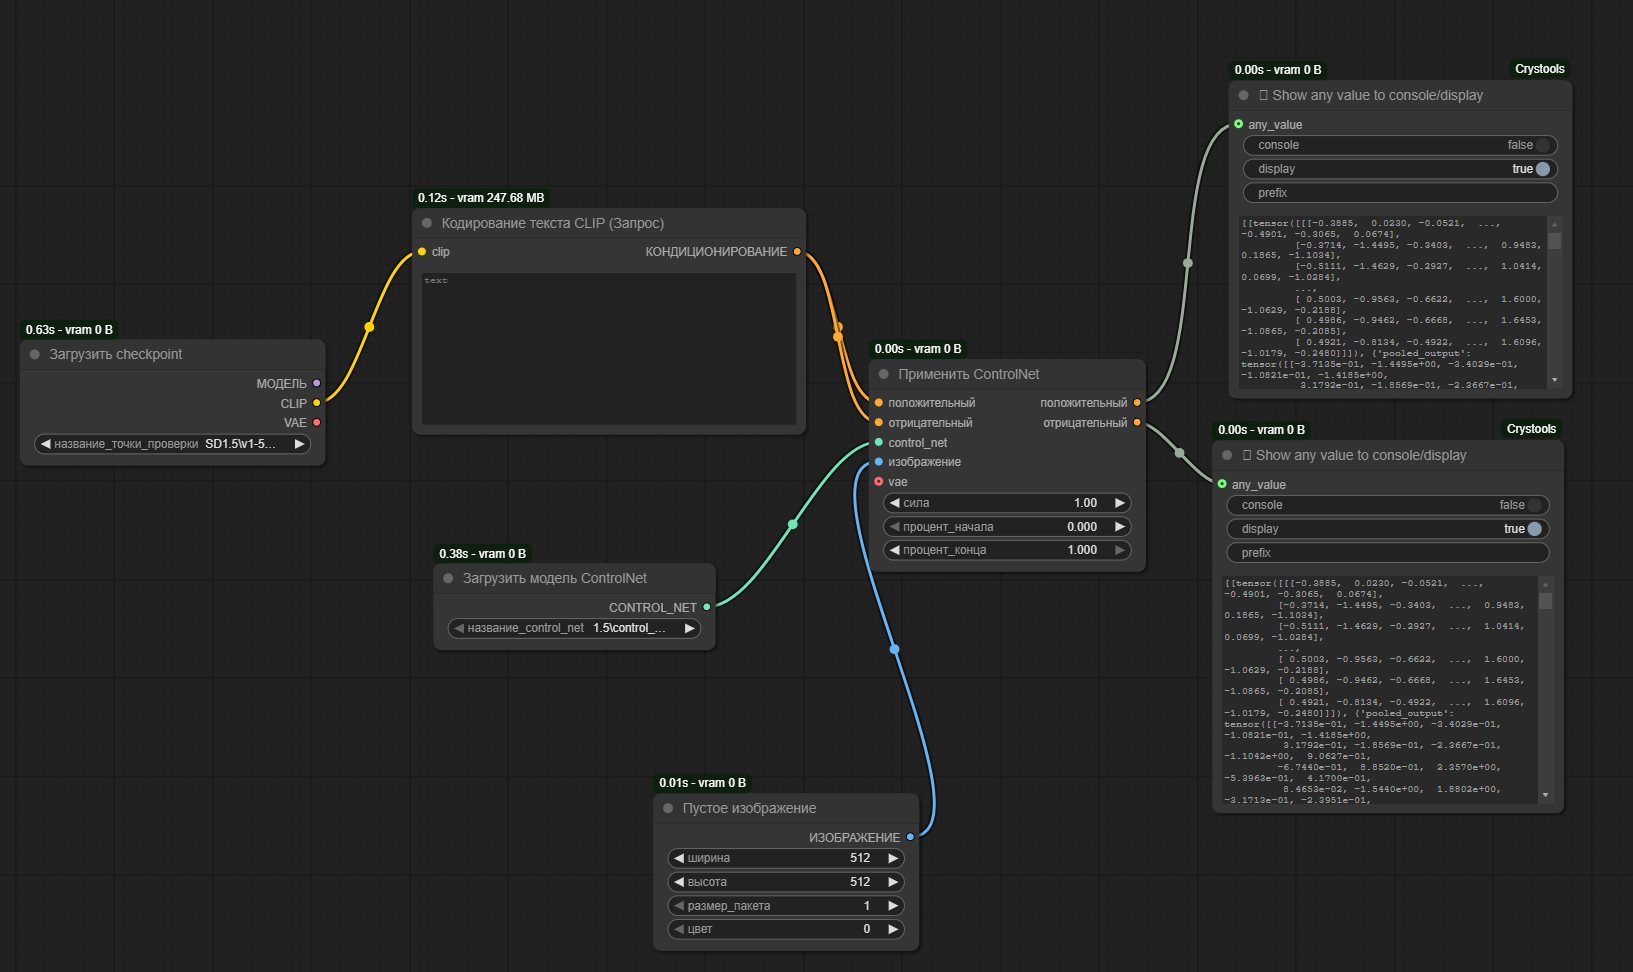Click the КОНДИЦИОНИРОВАНИЕ output socket
The height and width of the screenshot is (972, 1633).
click(x=797, y=252)
